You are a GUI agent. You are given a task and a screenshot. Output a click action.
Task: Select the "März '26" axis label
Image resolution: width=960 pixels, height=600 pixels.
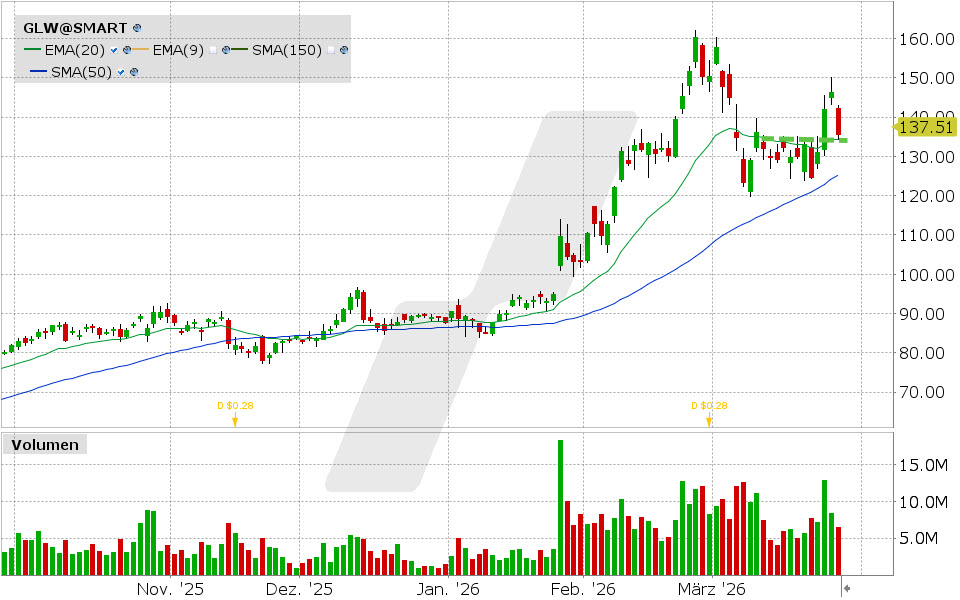click(x=713, y=590)
